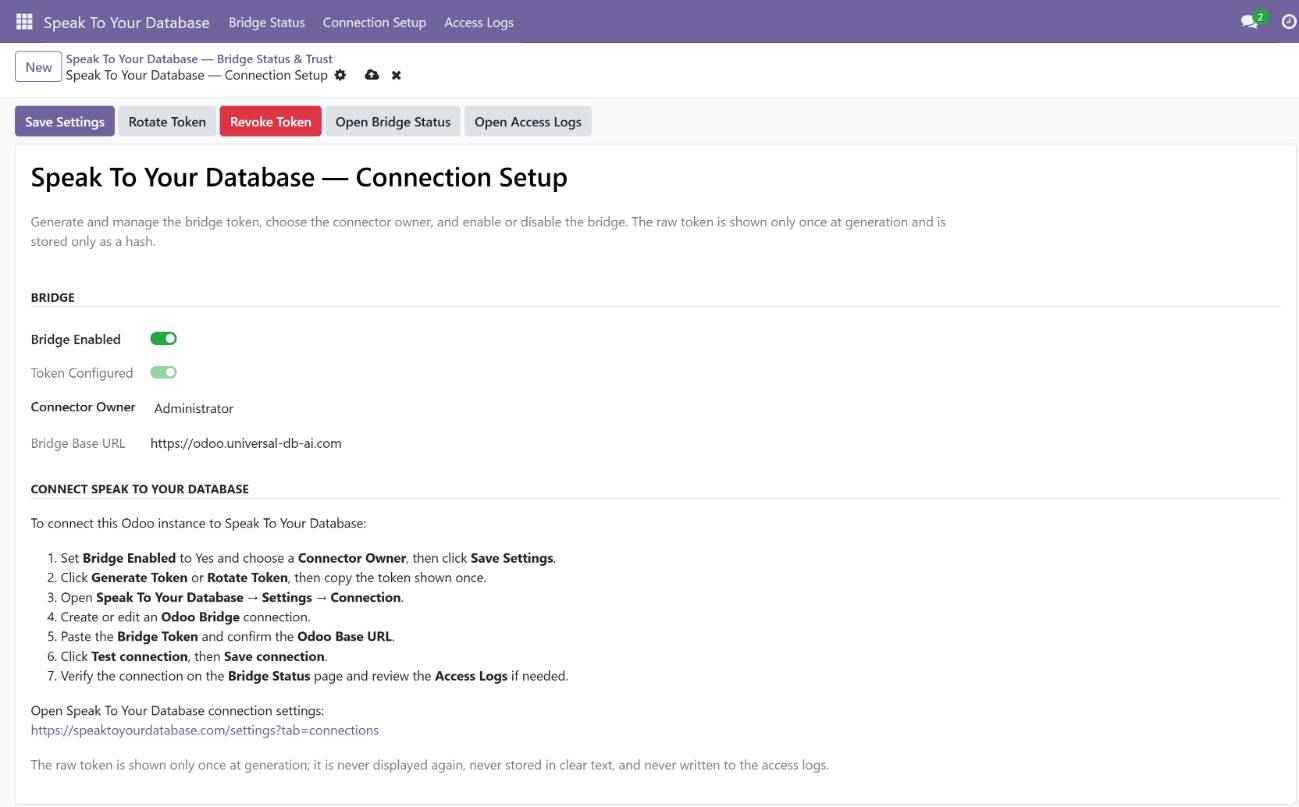Click the Token Configured label

click(82, 373)
